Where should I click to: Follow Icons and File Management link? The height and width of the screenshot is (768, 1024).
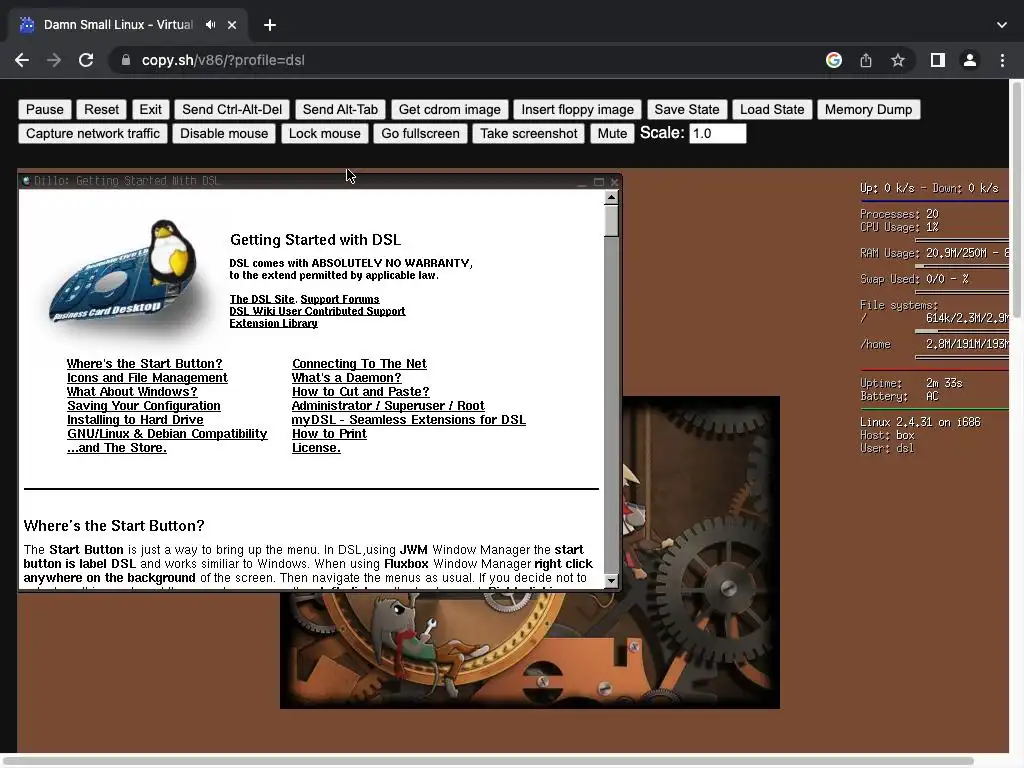click(147, 377)
